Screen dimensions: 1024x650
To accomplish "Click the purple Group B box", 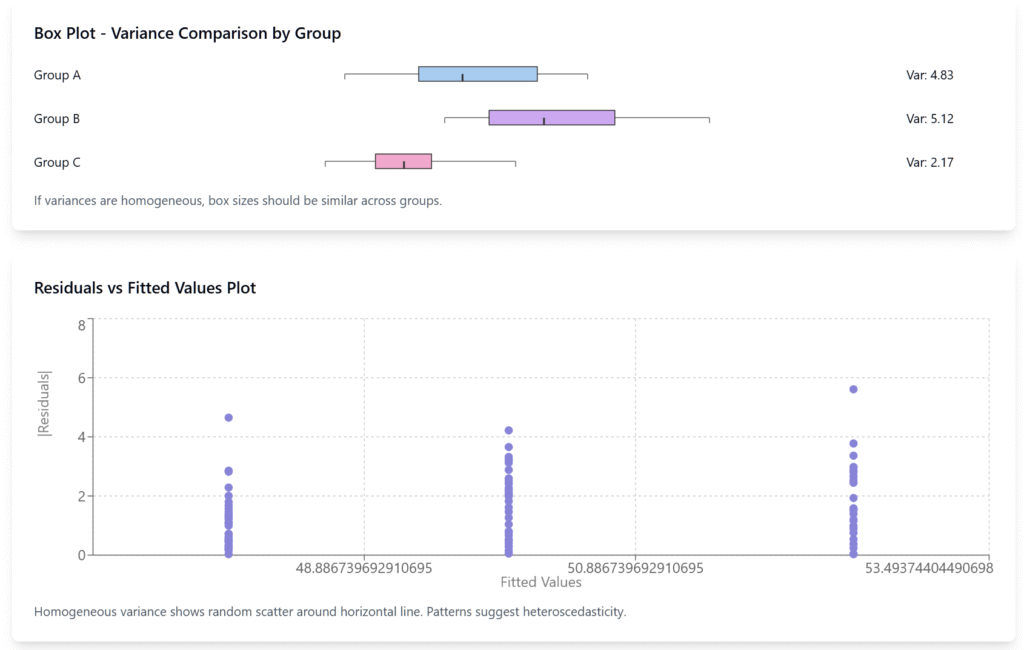I will pos(552,118).
